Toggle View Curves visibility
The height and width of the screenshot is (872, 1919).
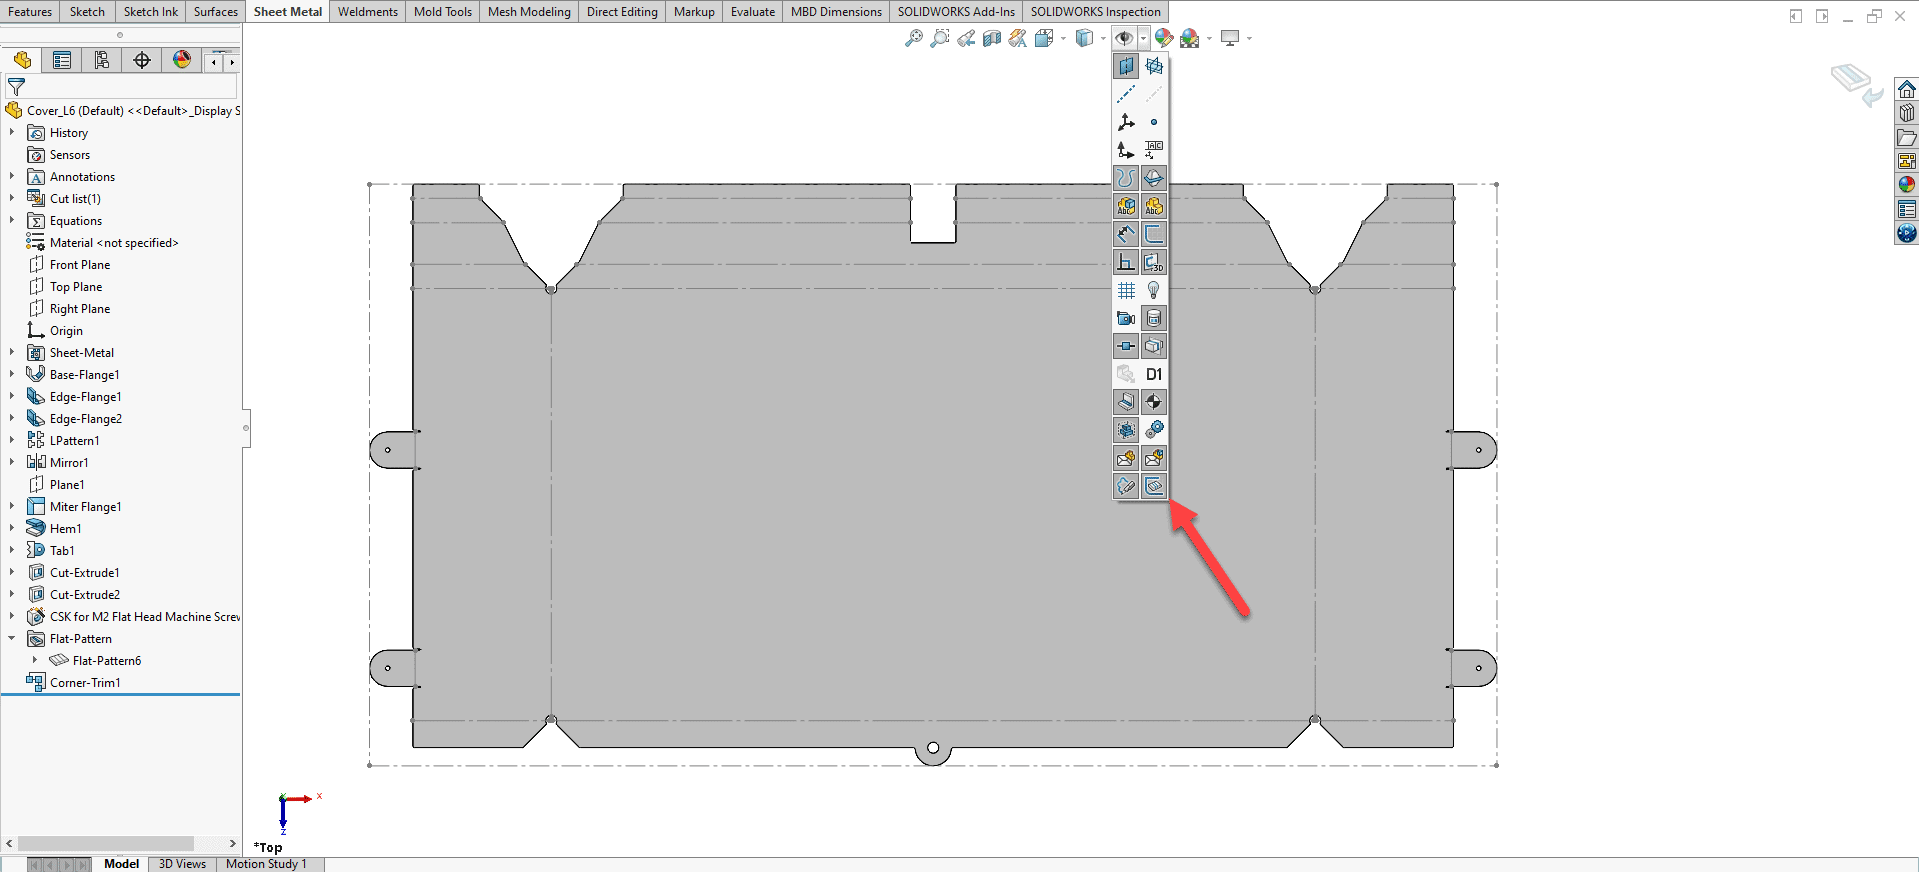click(x=1126, y=178)
